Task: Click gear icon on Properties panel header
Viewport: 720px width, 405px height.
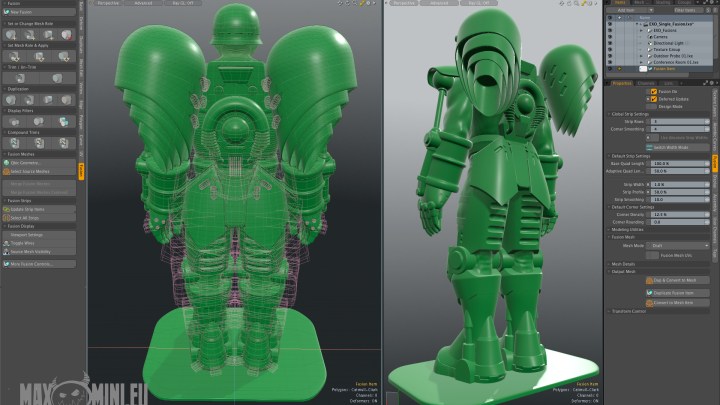Action: pos(711,83)
